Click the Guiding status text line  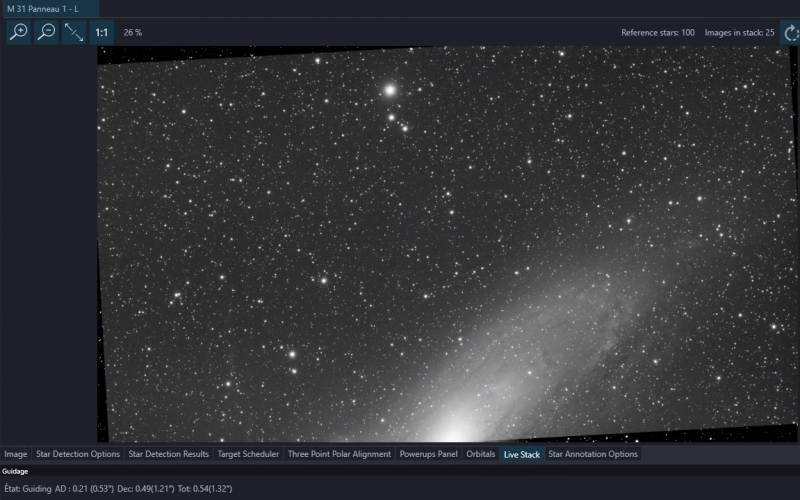(x=118, y=489)
